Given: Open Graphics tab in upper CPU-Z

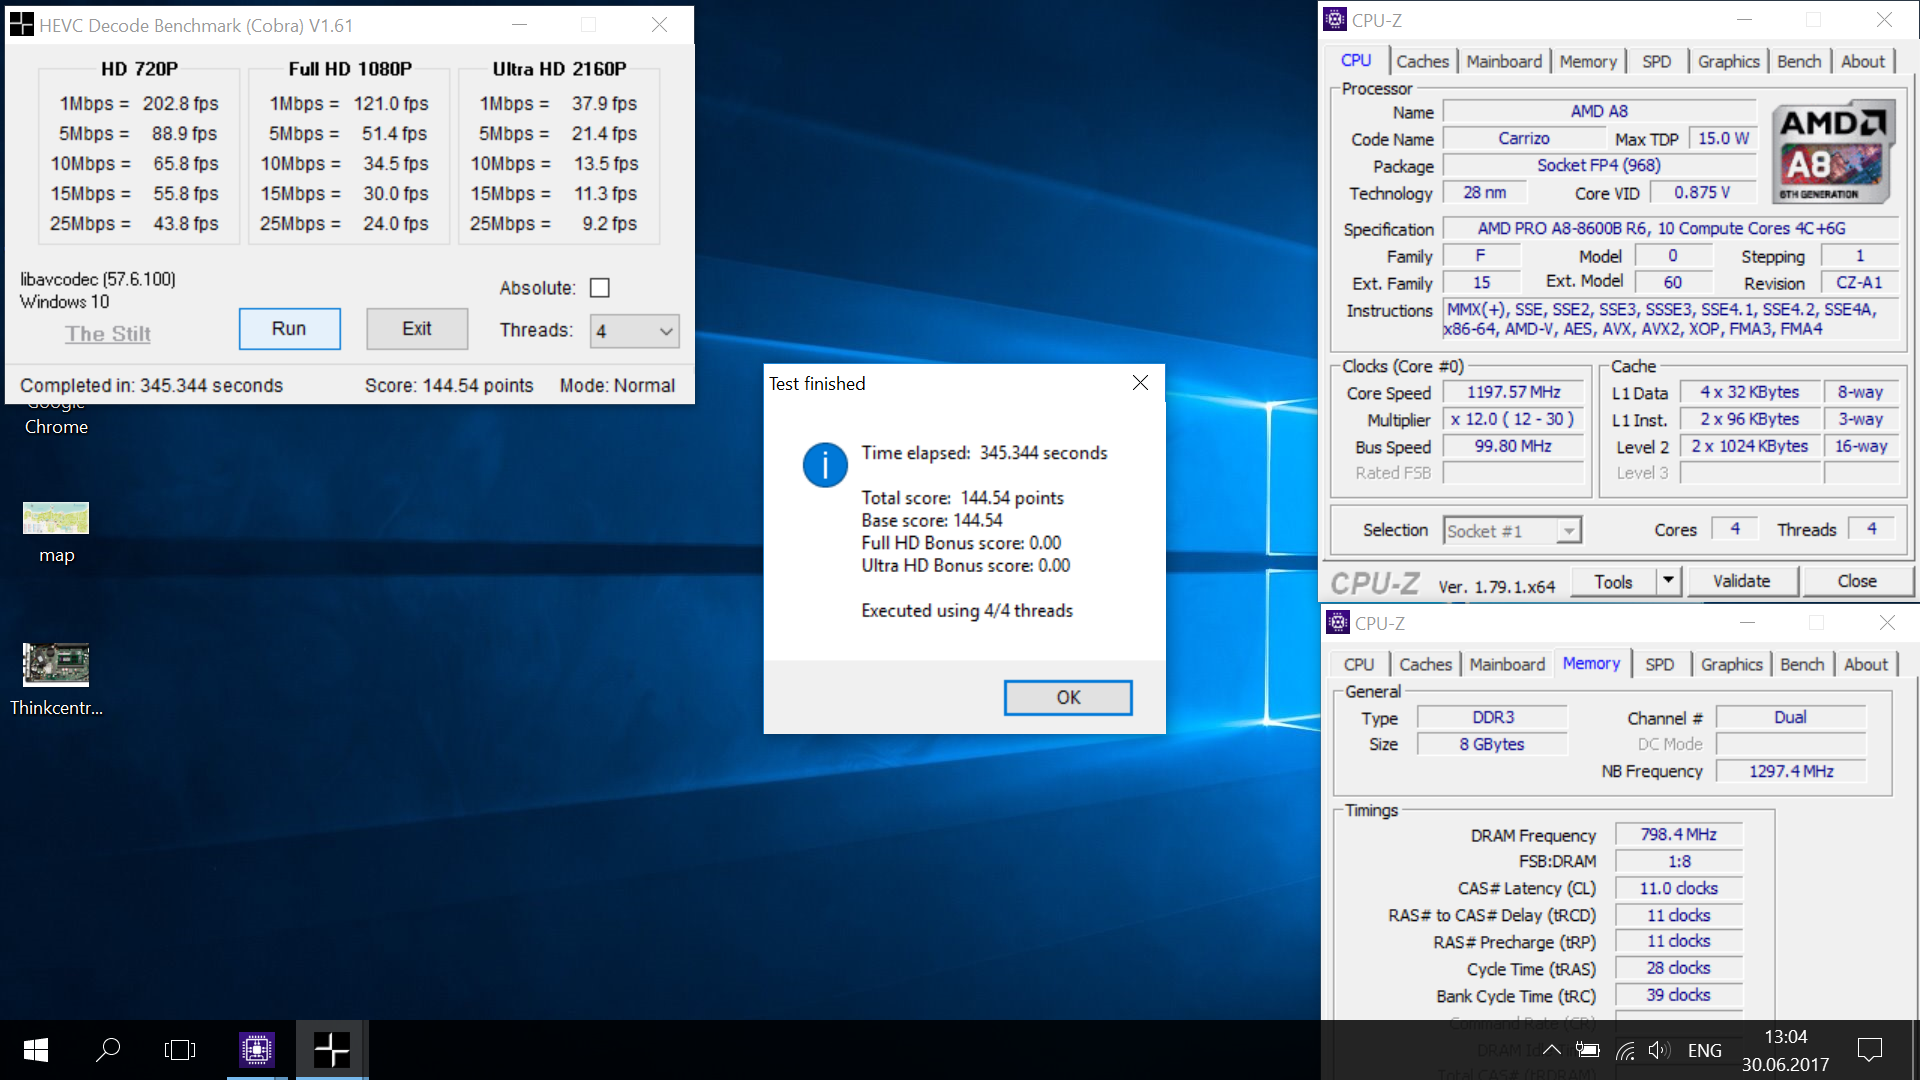Looking at the screenshot, I should tap(1728, 61).
